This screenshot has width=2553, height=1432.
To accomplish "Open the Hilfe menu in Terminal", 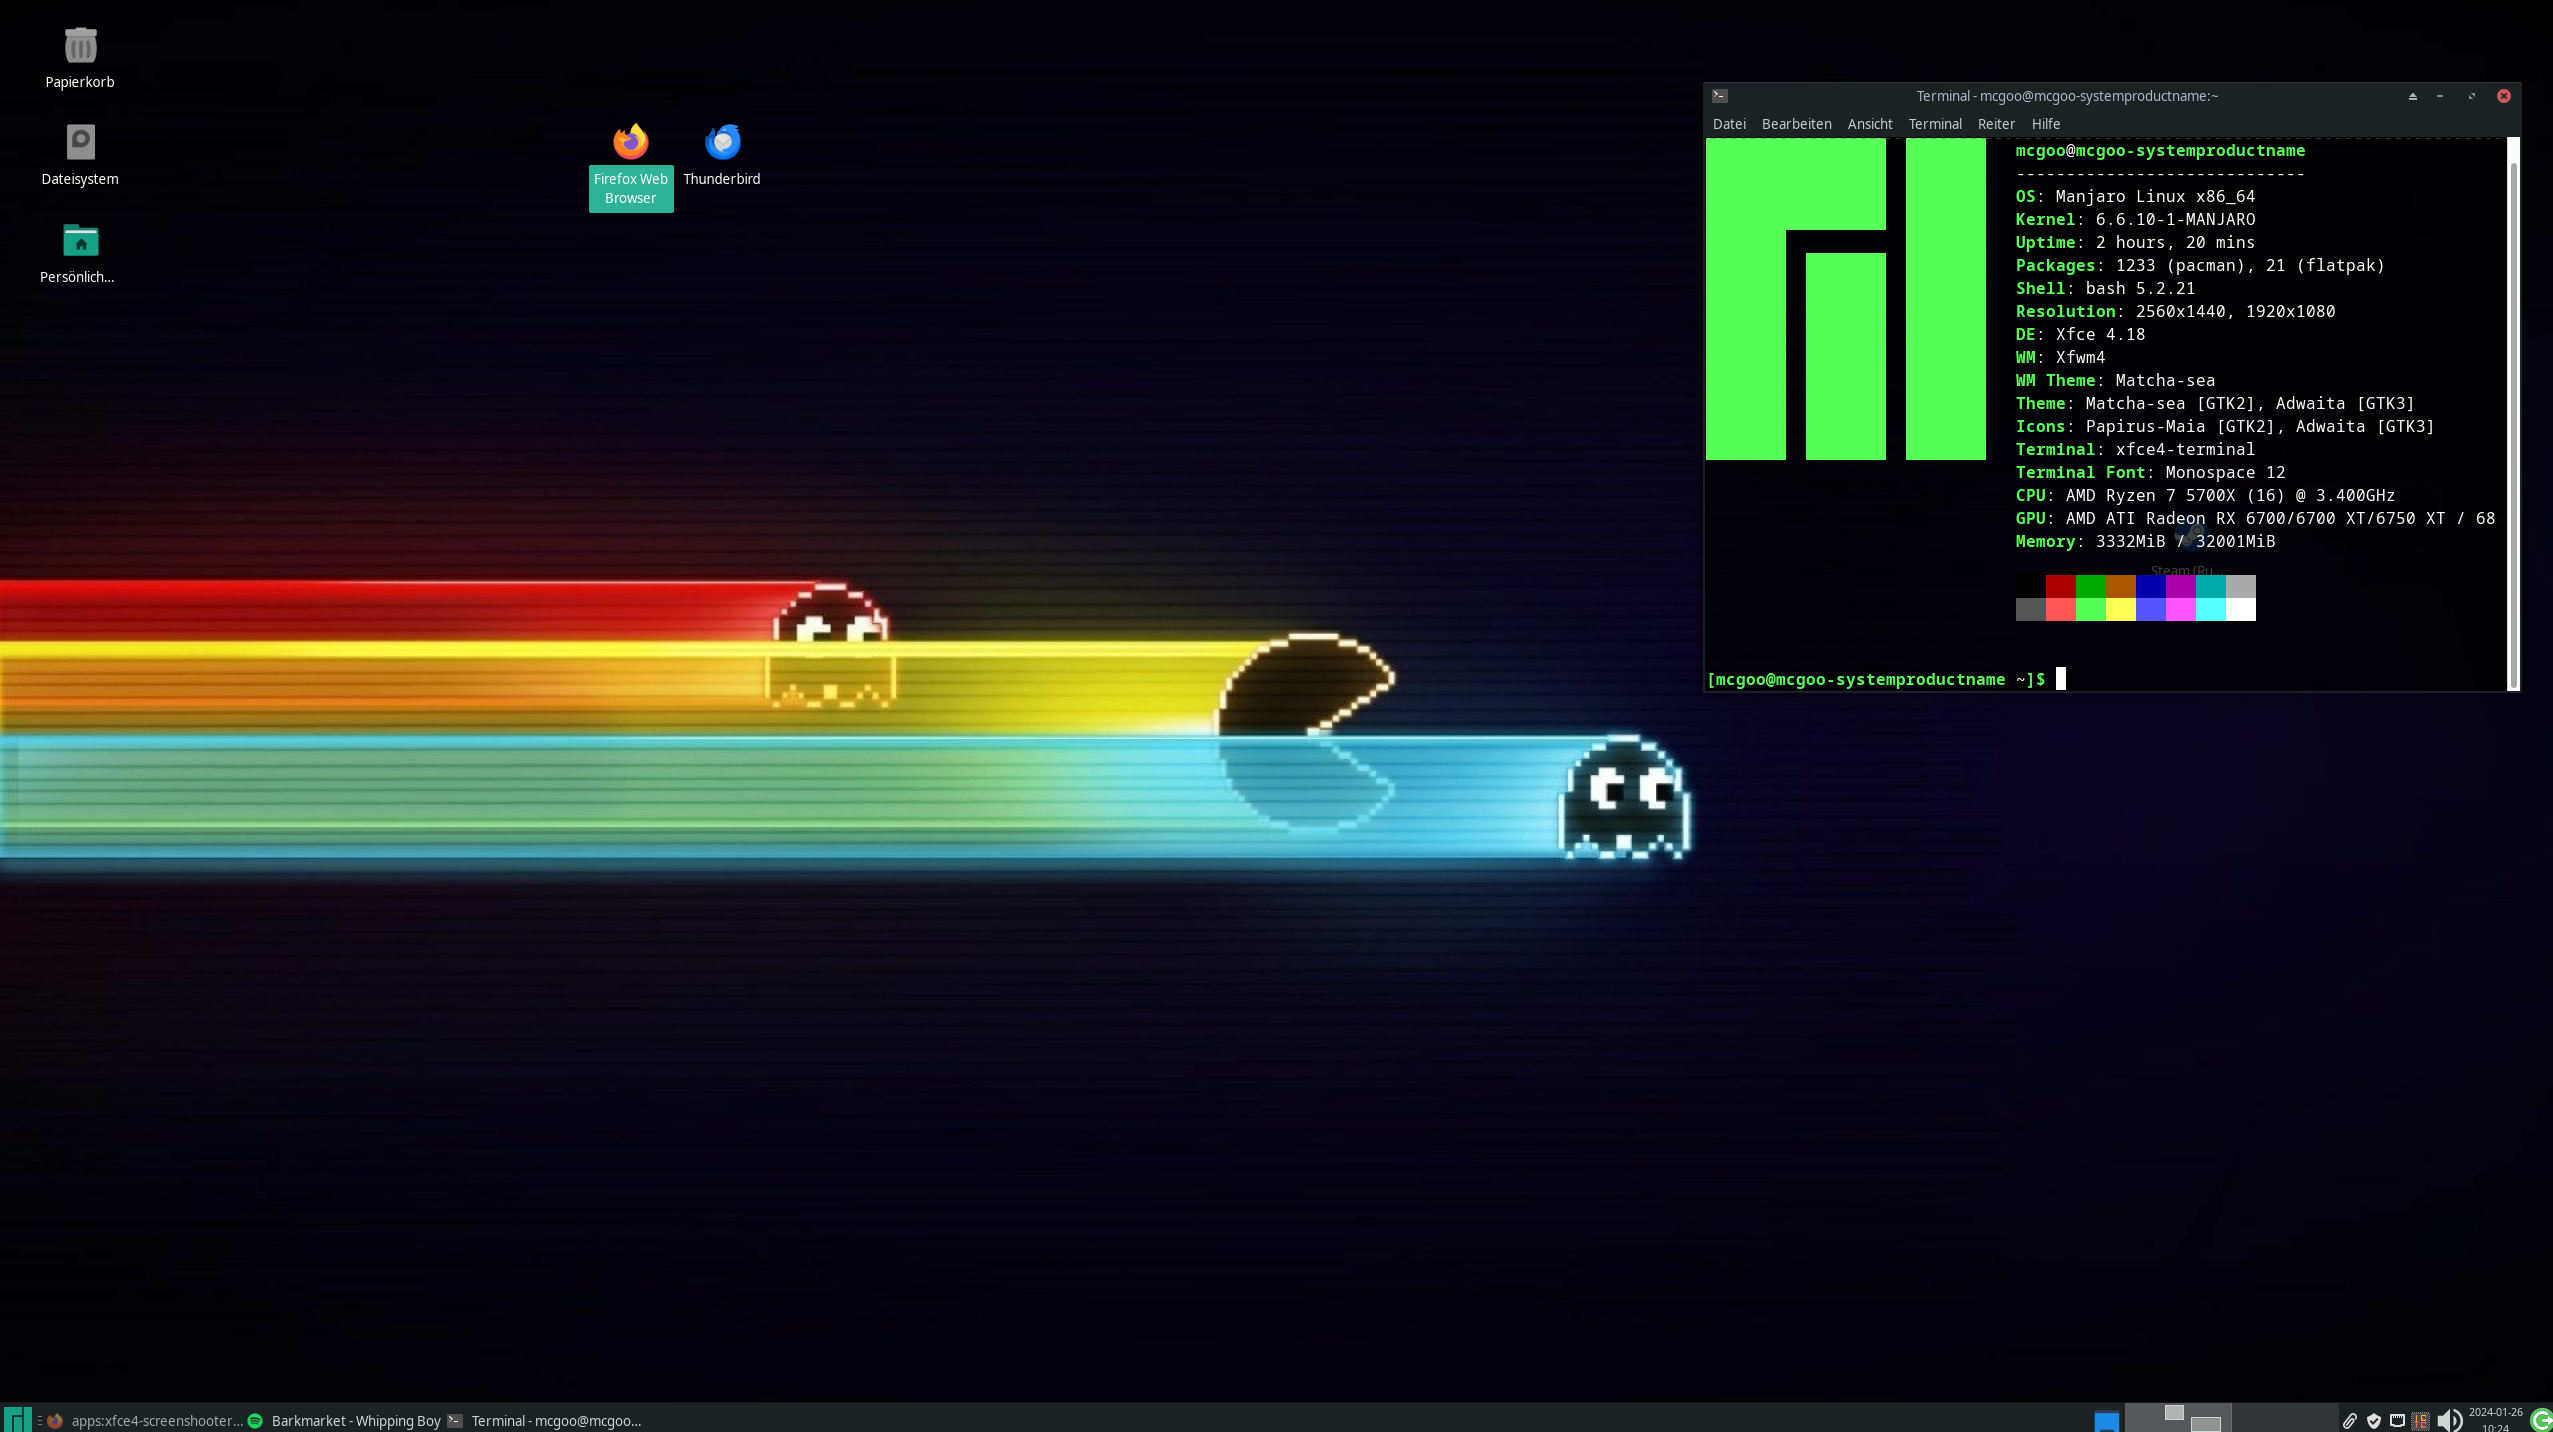I will [2045, 124].
